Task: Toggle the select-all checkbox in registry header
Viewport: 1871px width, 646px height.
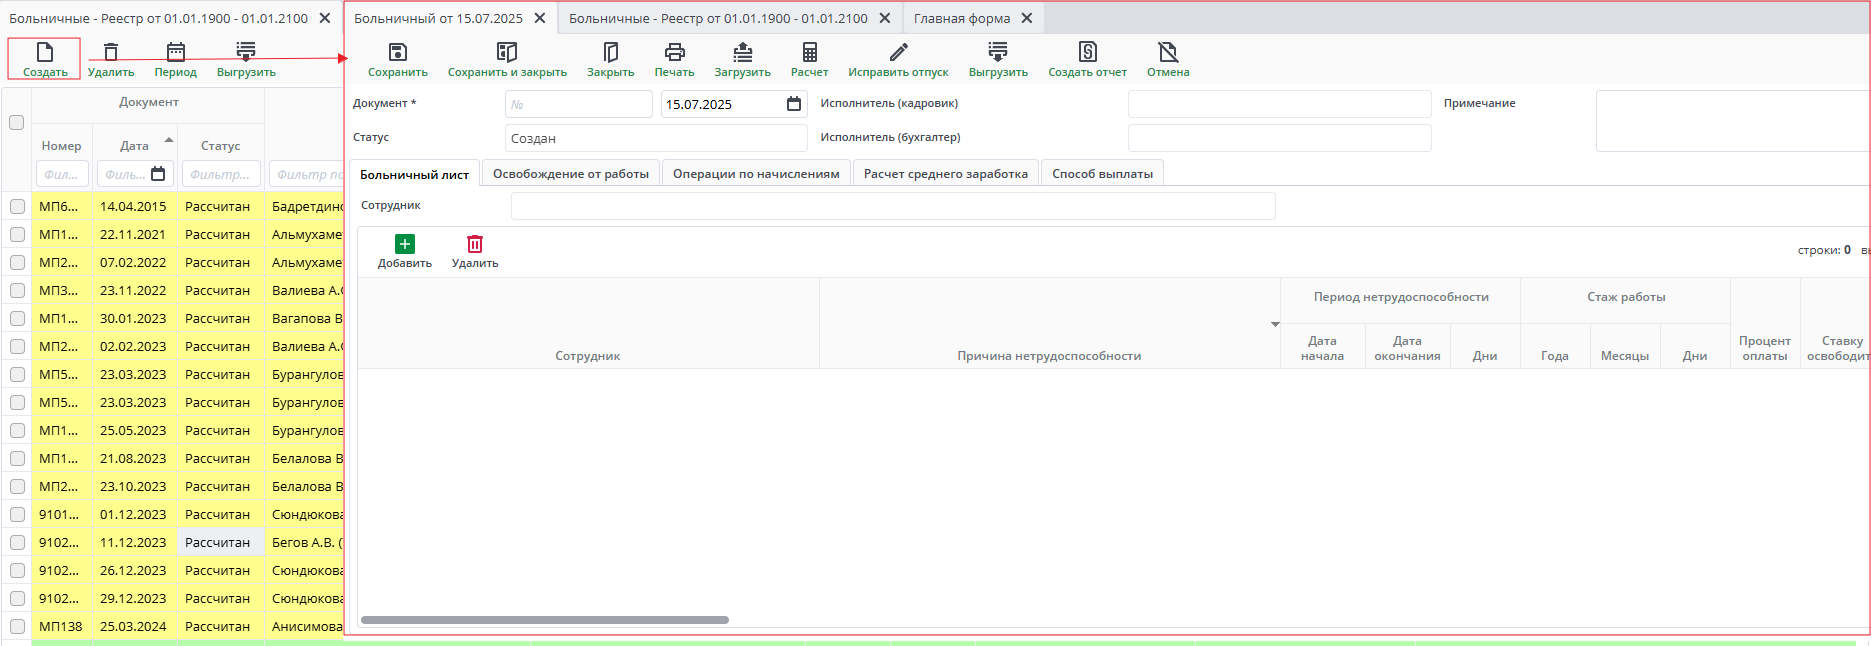Action: click(17, 123)
